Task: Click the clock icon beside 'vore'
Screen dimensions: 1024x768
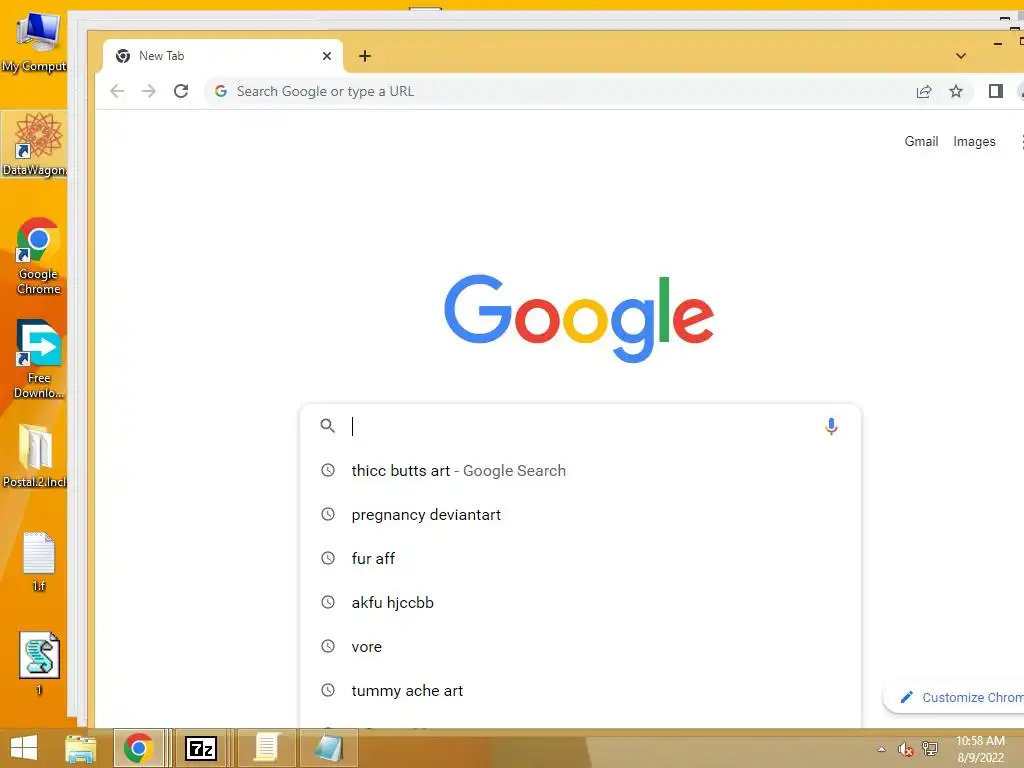Action: coord(328,647)
